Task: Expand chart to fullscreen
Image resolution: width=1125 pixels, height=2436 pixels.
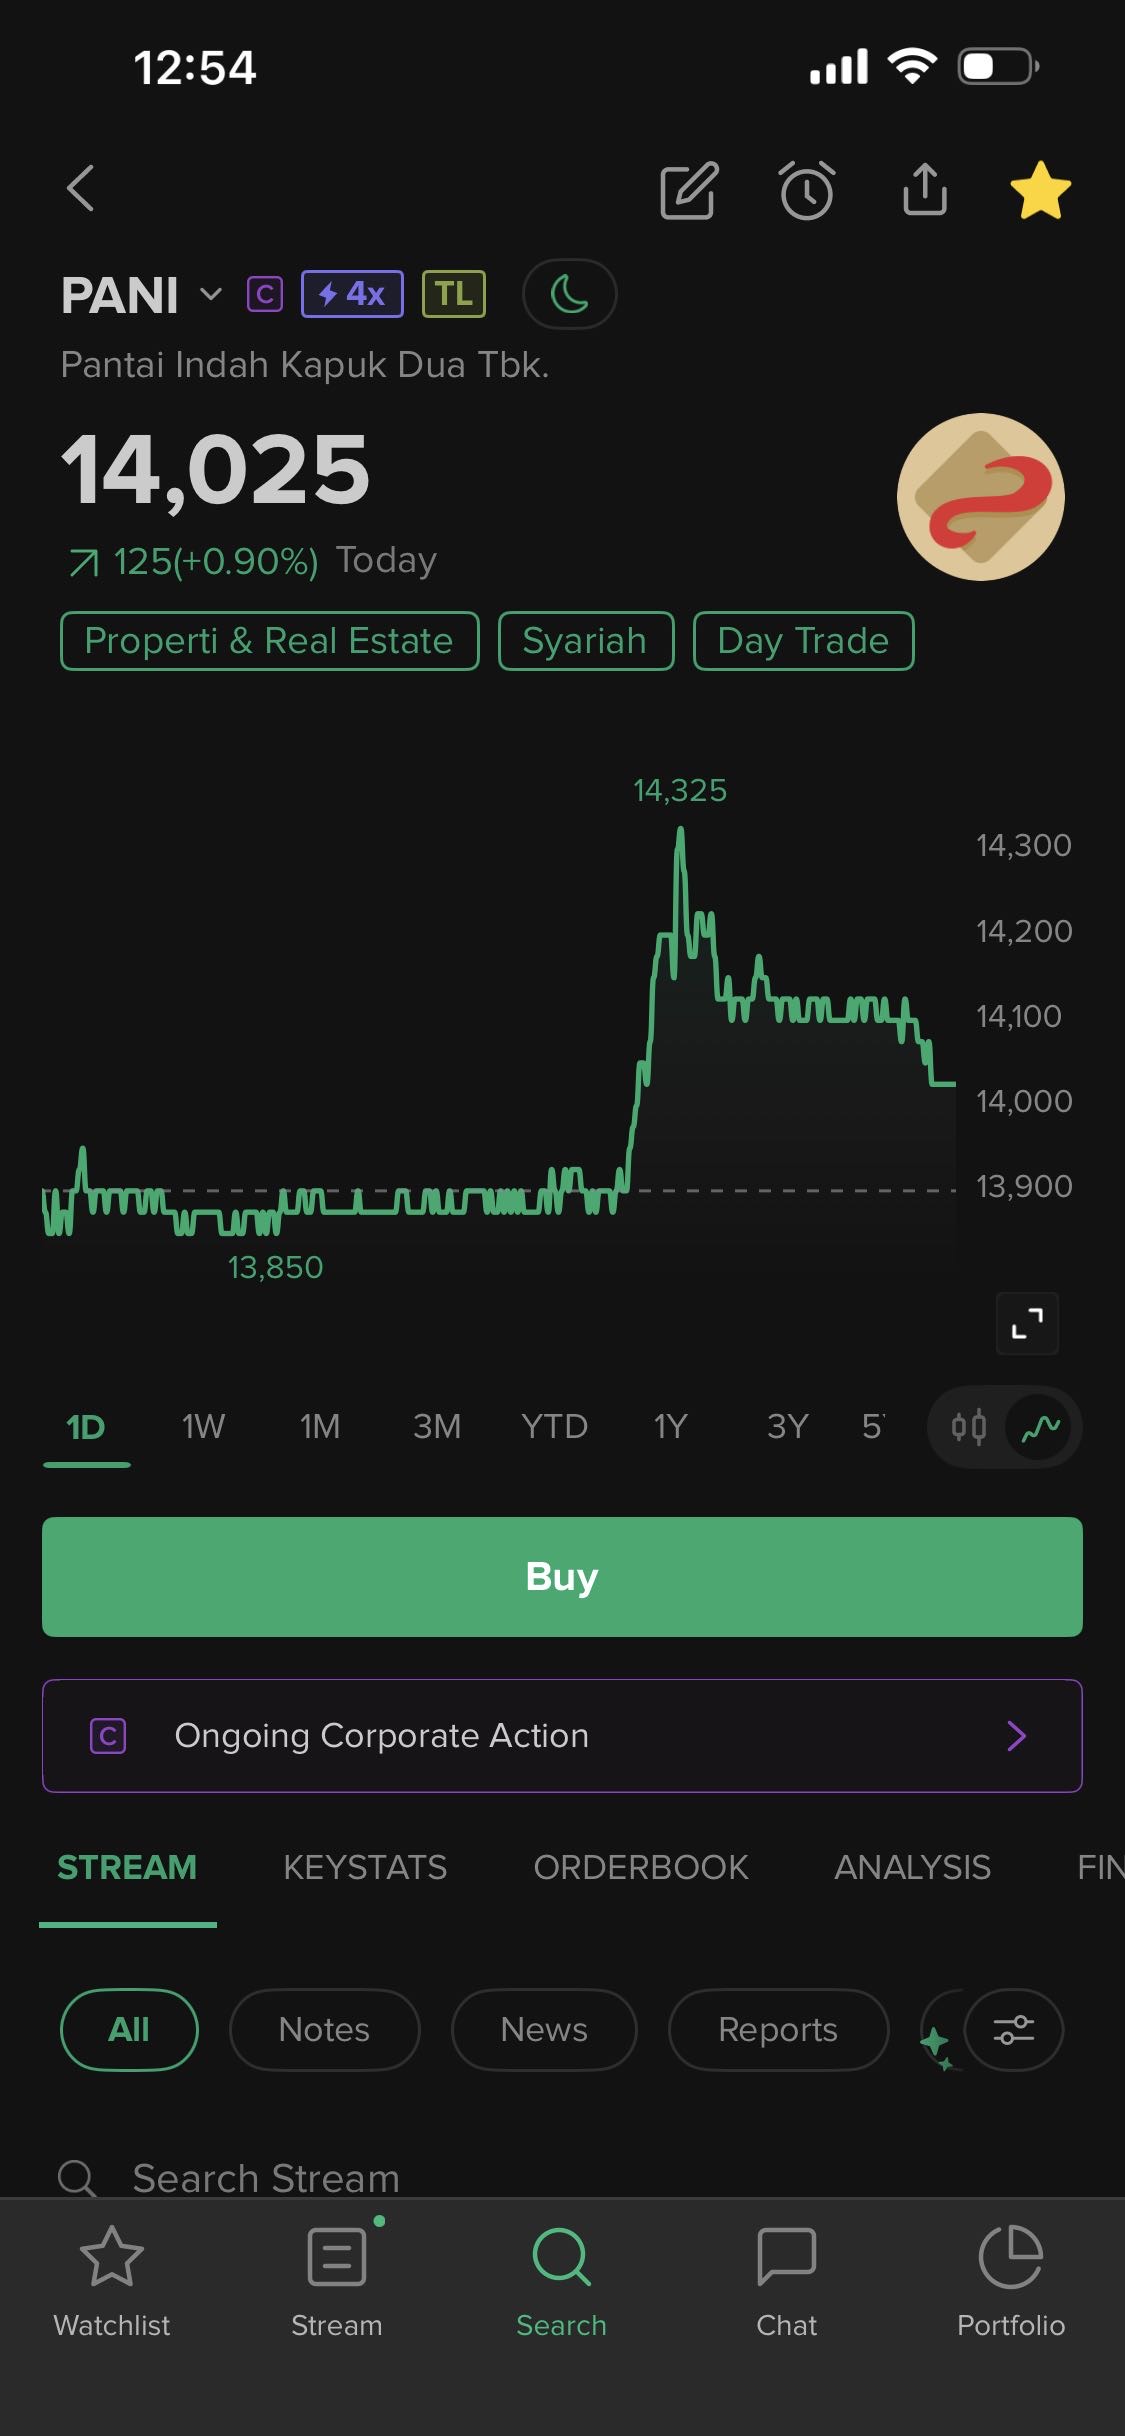Action: click(1027, 1323)
